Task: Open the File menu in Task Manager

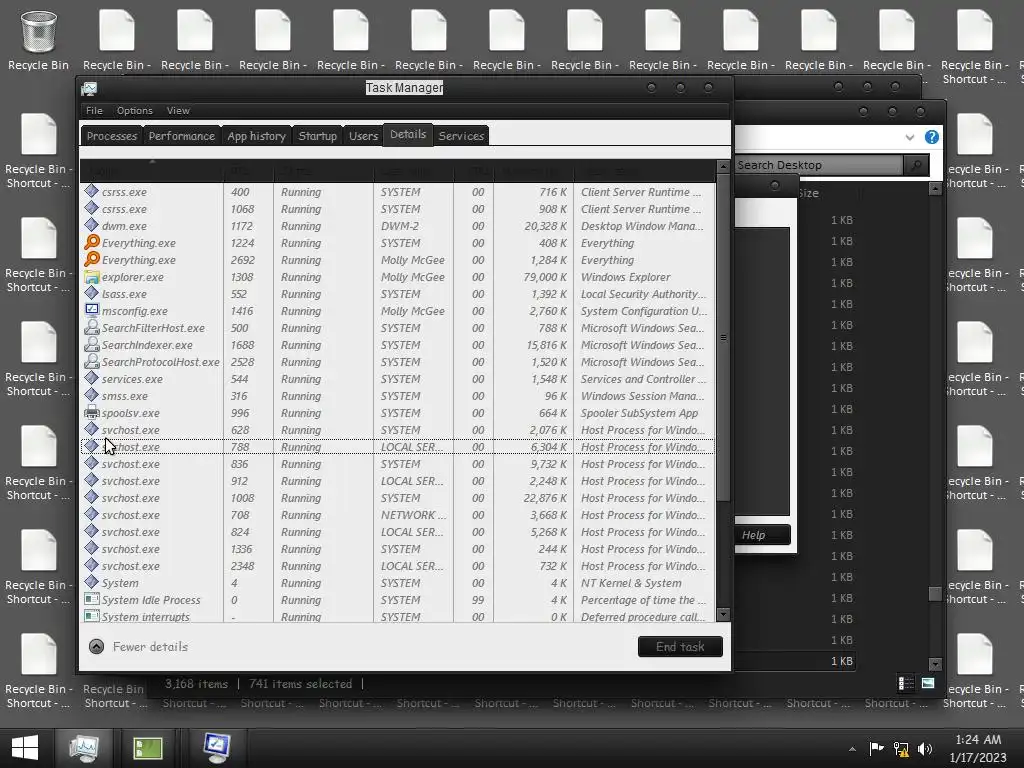Action: pyautogui.click(x=94, y=110)
